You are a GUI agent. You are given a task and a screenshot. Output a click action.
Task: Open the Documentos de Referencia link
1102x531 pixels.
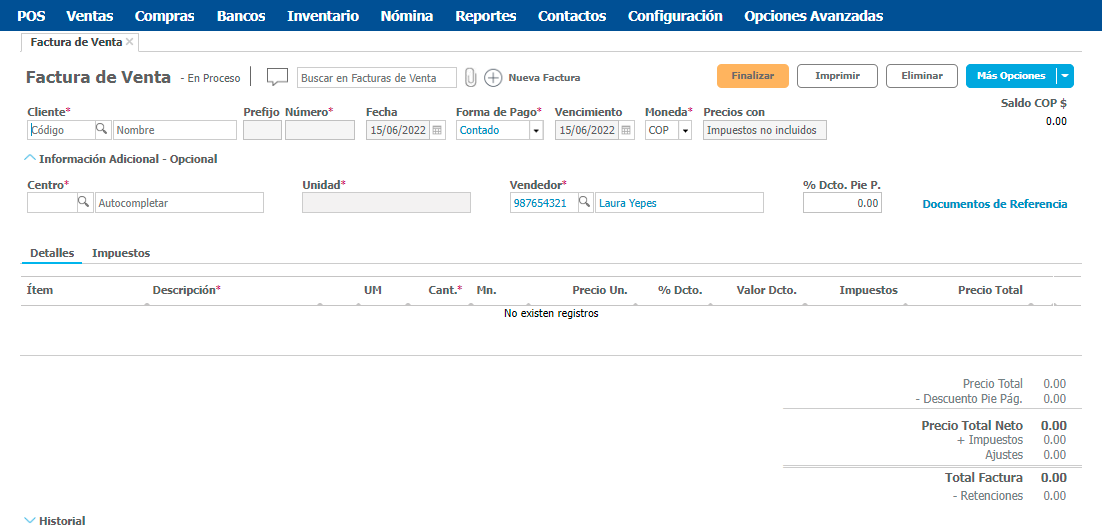point(994,204)
